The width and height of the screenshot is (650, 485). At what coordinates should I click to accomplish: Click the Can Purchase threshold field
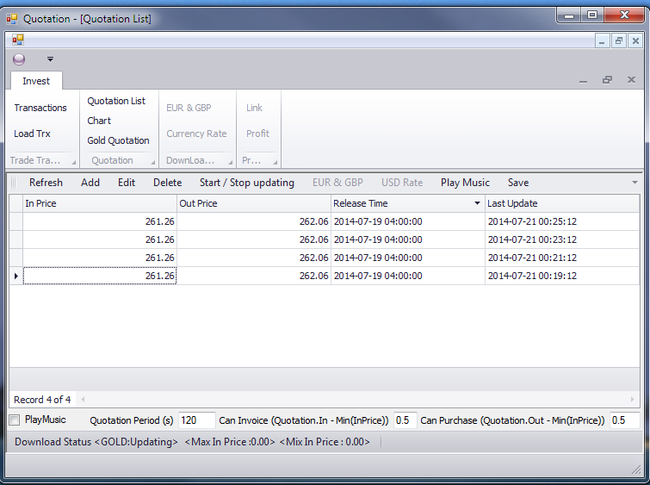tap(624, 420)
